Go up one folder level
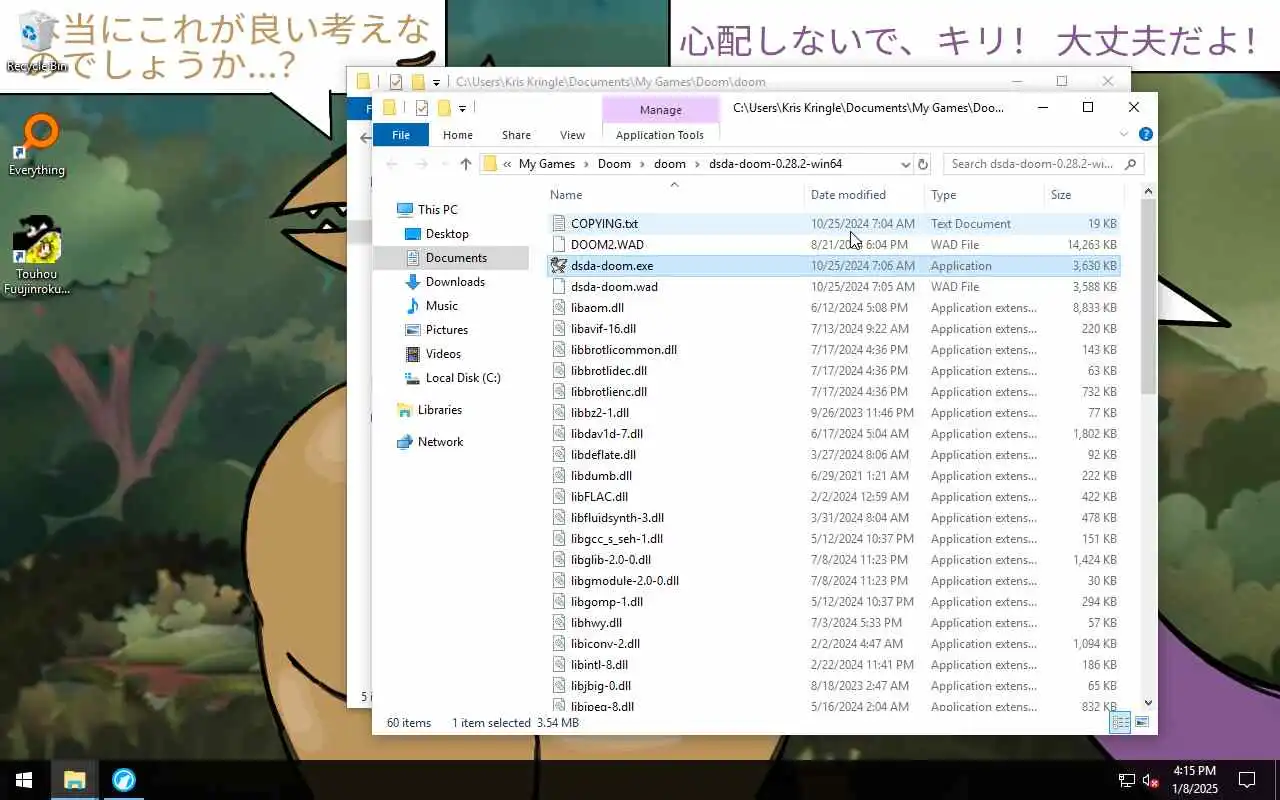This screenshot has height=800, width=1280. (x=465, y=164)
